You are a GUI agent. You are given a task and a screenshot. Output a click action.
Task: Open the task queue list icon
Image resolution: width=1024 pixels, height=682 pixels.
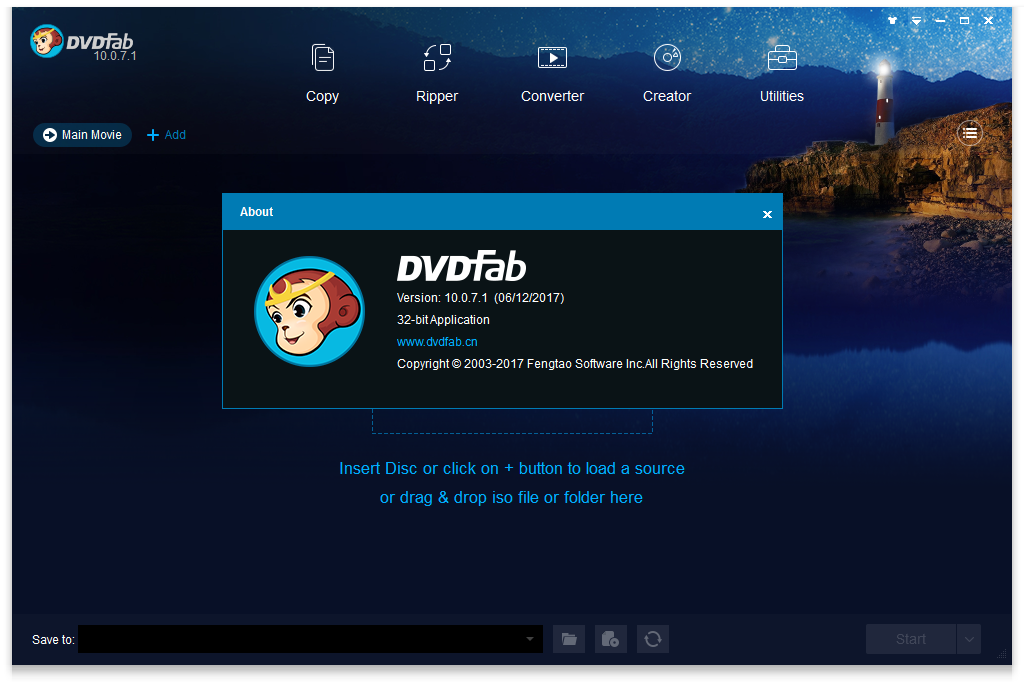click(970, 133)
